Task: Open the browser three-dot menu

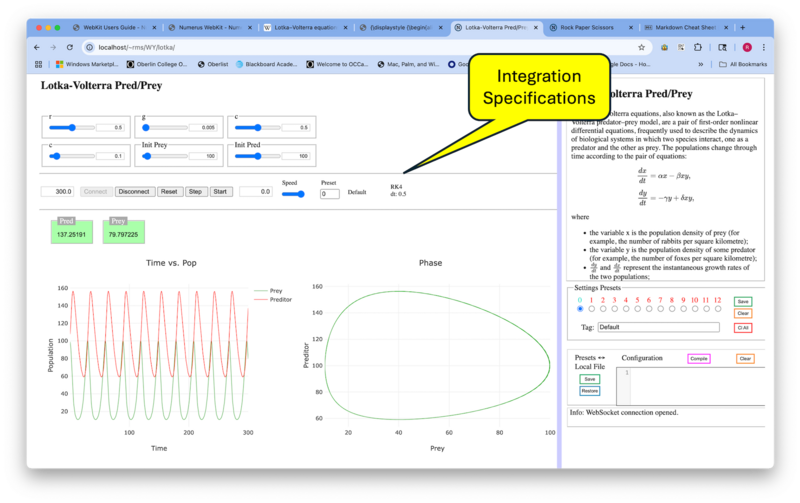Action: [765, 47]
